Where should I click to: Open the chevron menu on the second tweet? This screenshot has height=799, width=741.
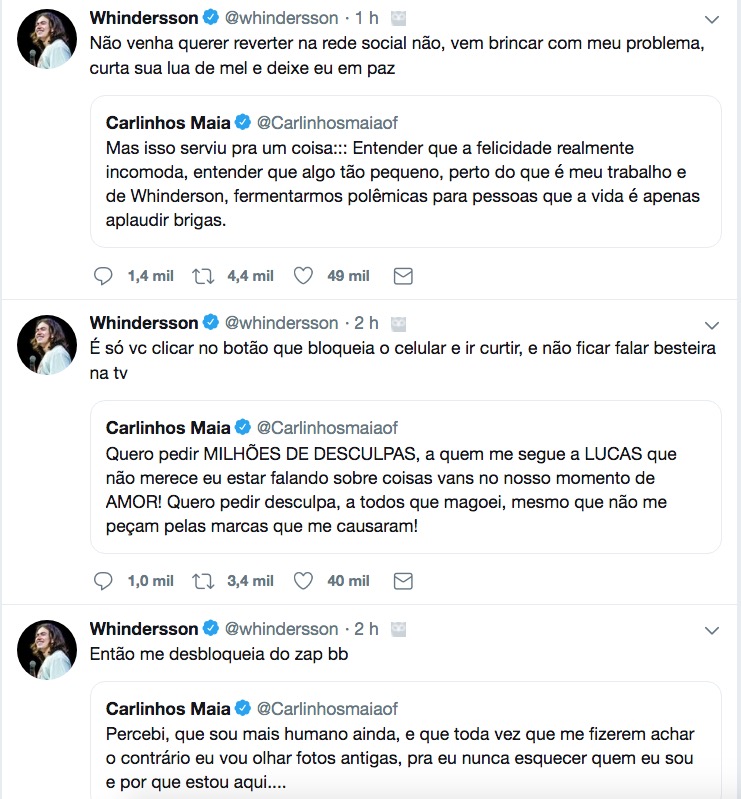tap(712, 325)
